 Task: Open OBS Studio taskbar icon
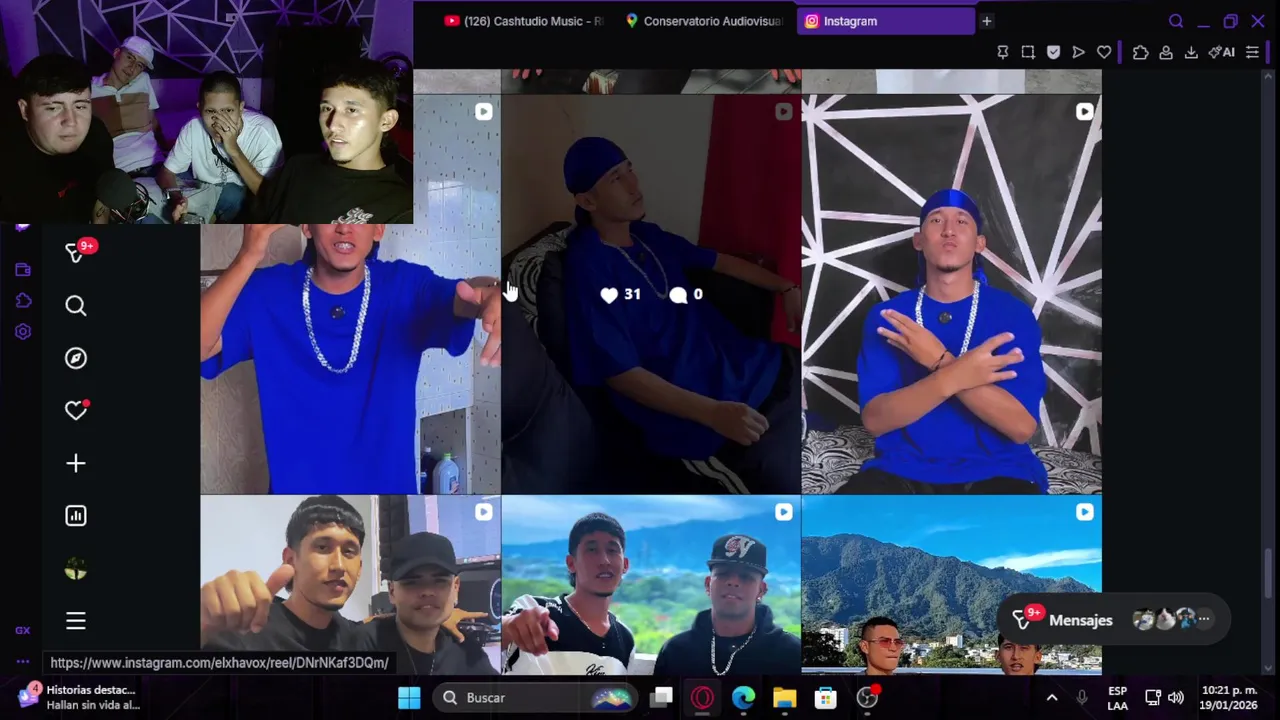[867, 698]
